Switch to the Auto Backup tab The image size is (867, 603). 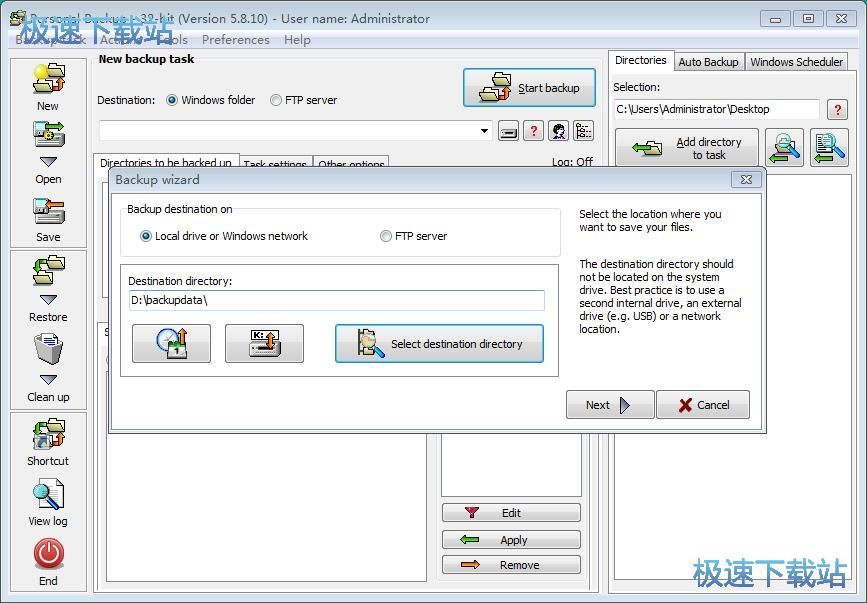click(x=708, y=62)
